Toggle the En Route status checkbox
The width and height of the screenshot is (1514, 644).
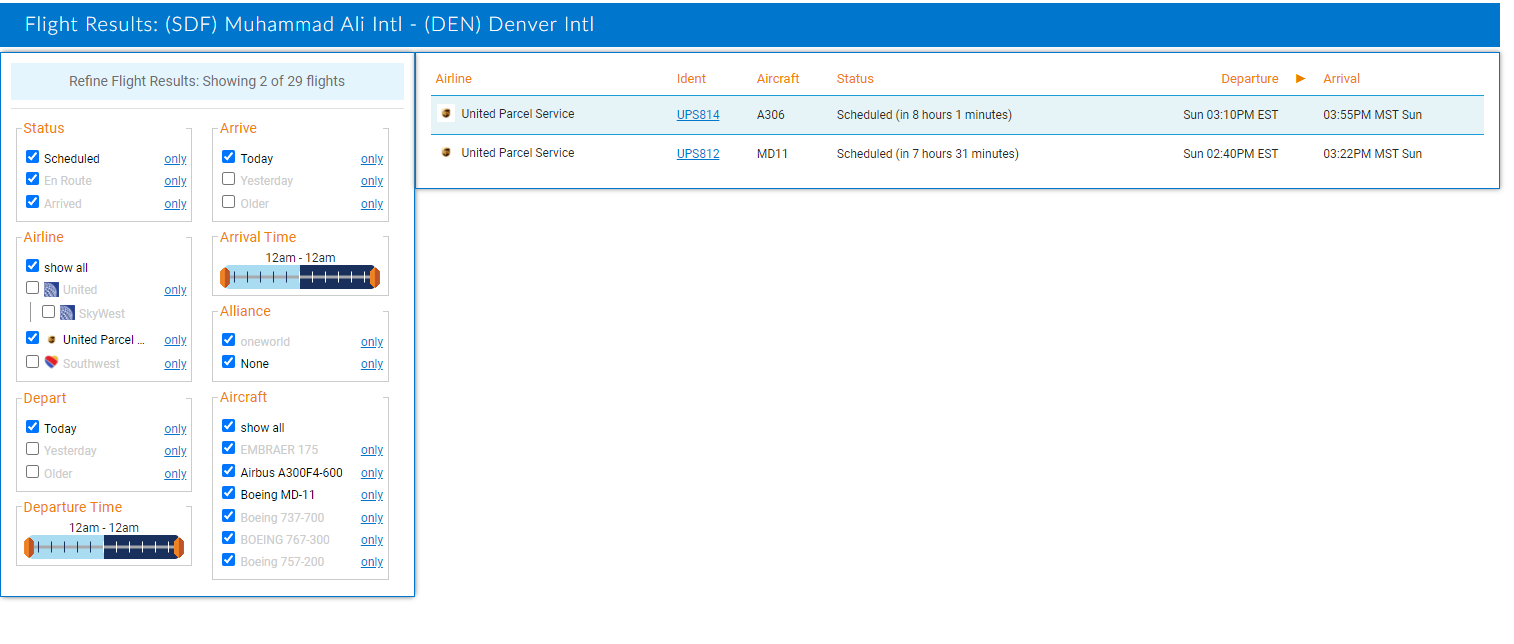coord(32,179)
